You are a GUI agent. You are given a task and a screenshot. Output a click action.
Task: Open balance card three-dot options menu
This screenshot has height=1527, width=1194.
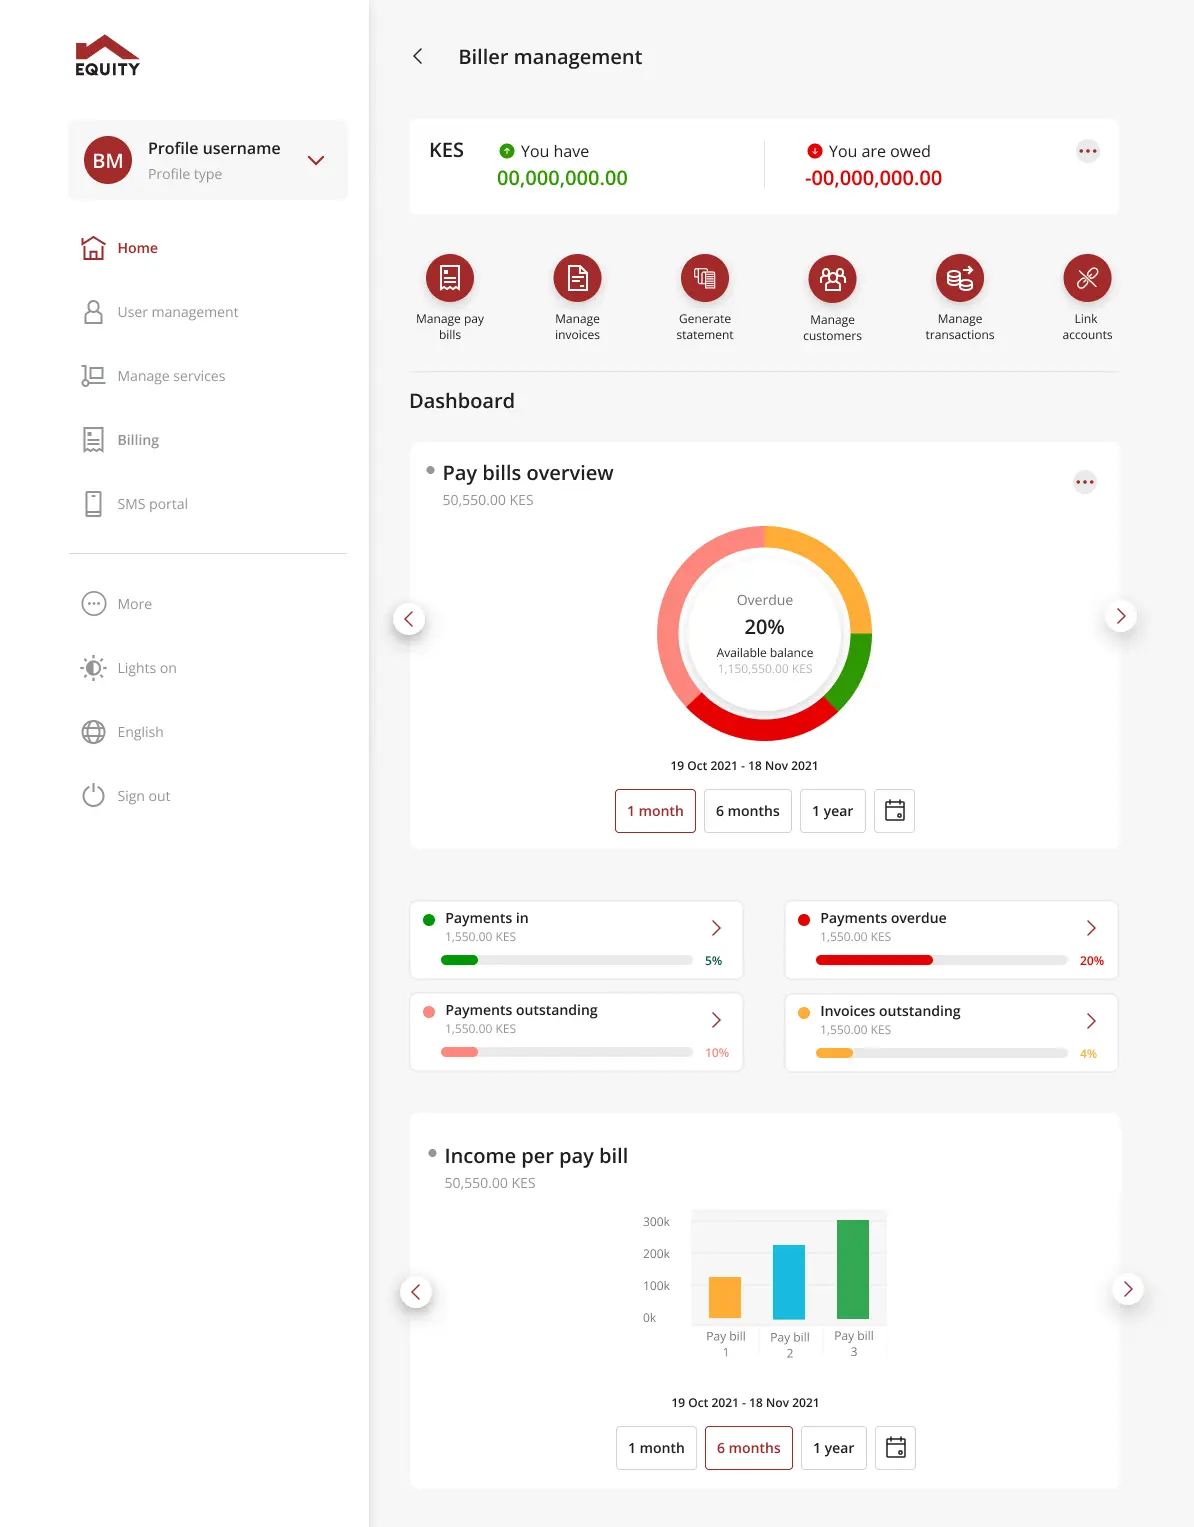1088,151
